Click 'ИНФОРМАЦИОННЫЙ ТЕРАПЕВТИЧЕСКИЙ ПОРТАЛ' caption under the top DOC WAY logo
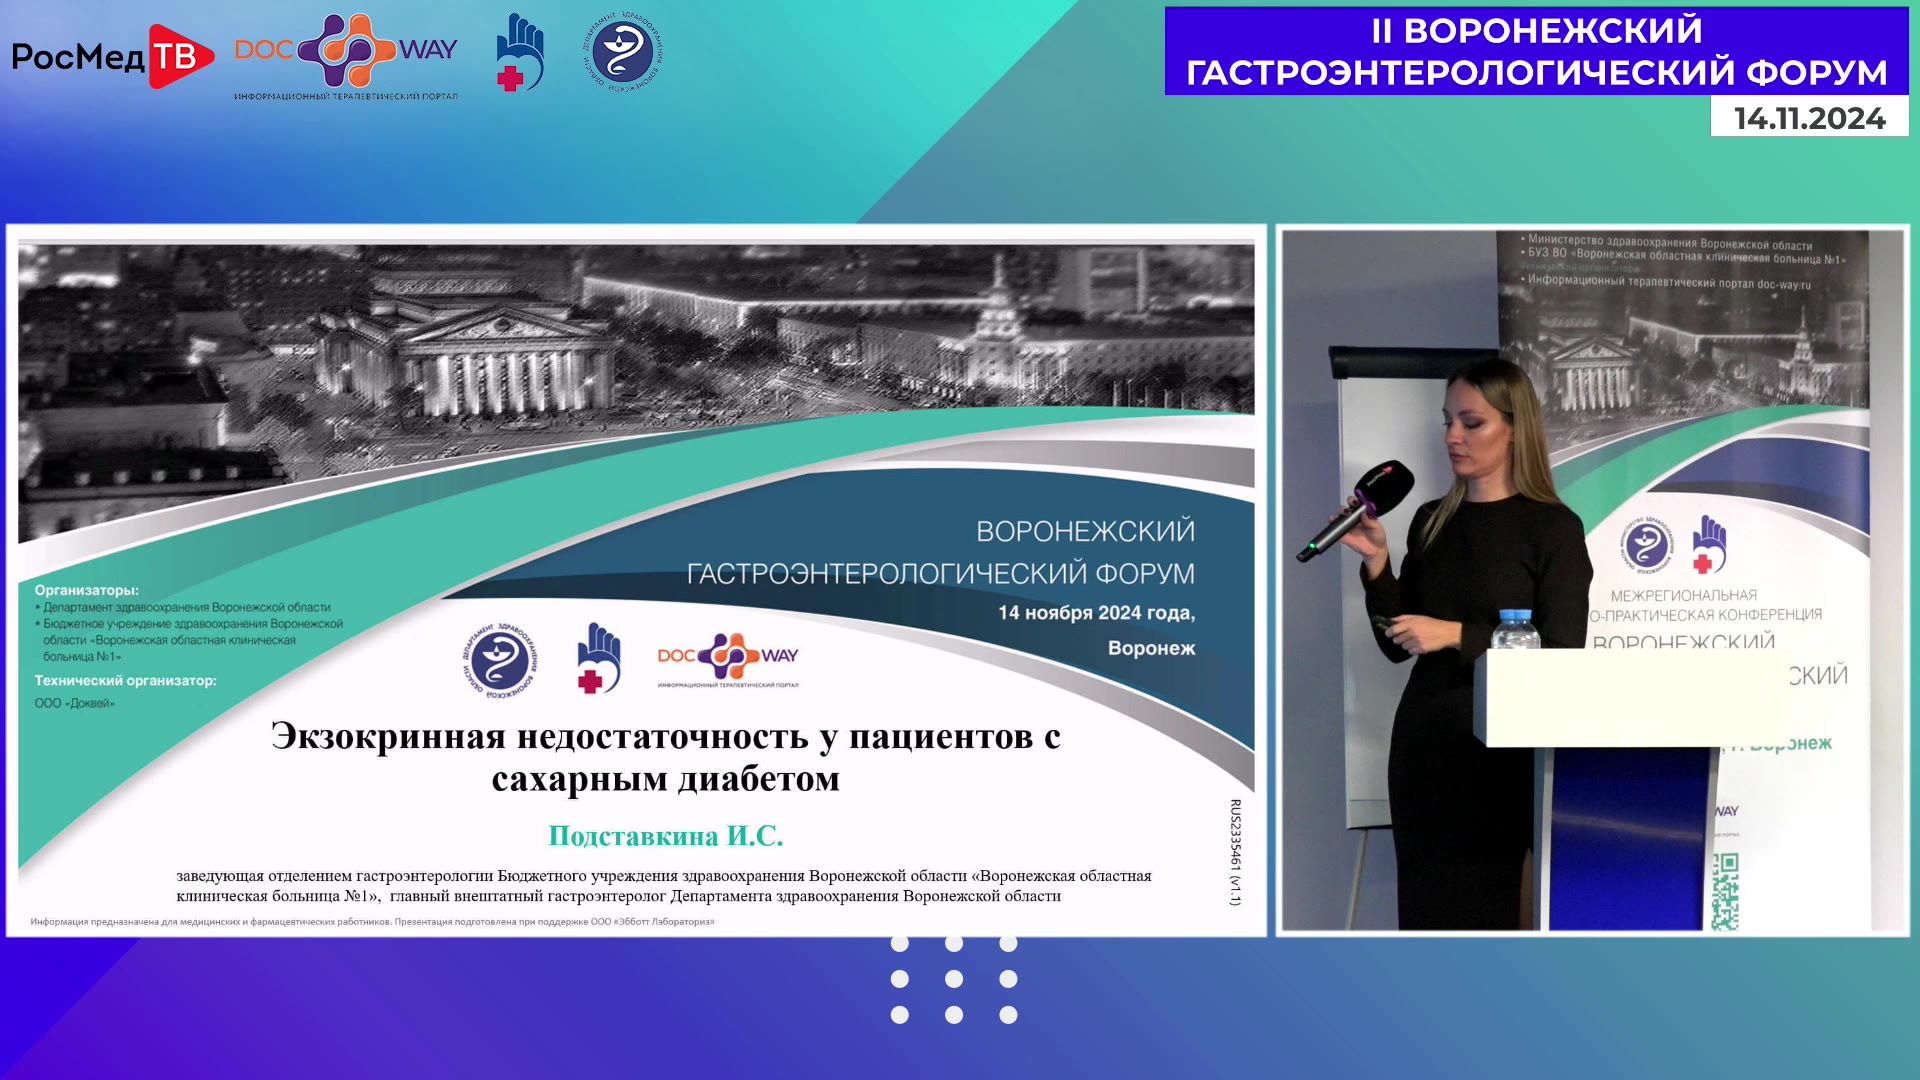Screen dimensions: 1920x1080 346,96
